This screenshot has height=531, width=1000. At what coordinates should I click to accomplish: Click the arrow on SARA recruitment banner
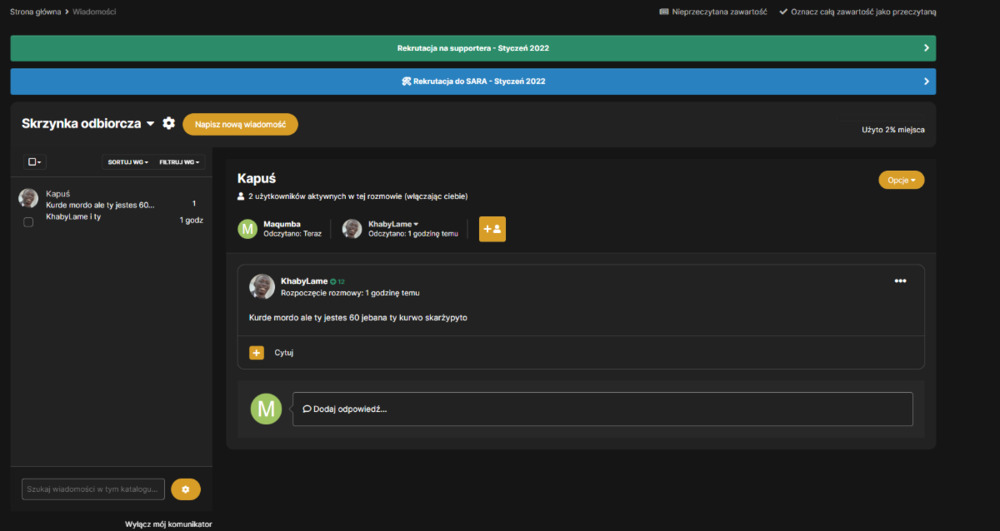click(x=926, y=81)
